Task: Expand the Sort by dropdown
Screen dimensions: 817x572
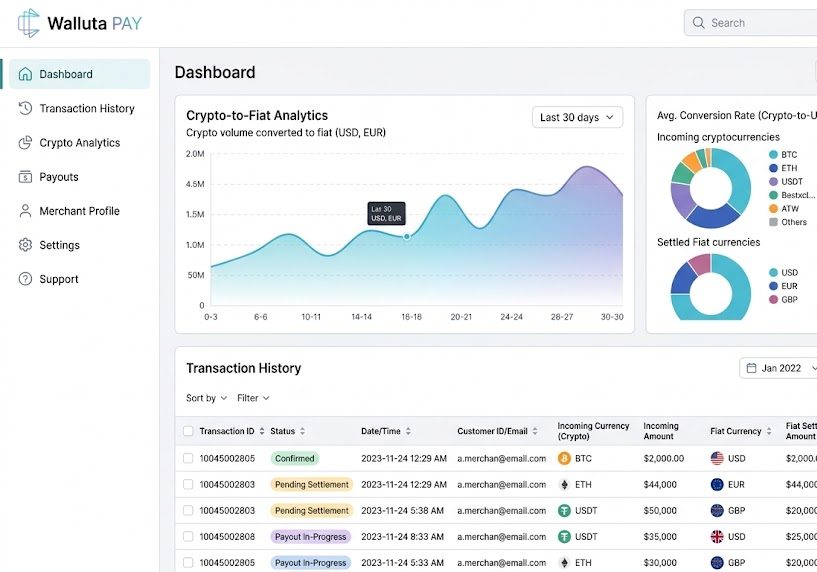Action: coord(206,398)
